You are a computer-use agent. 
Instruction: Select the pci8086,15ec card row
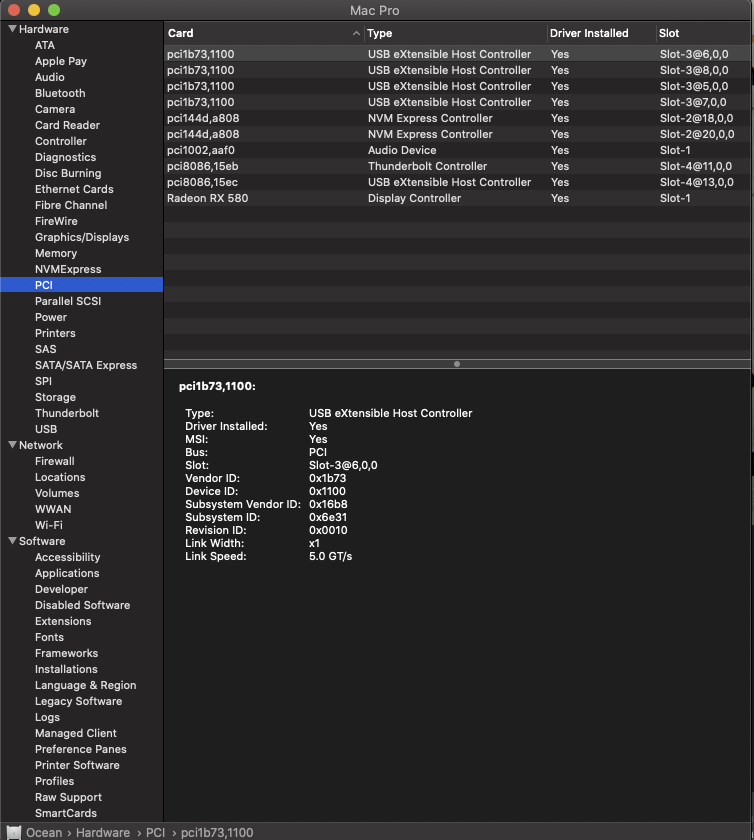click(457, 182)
